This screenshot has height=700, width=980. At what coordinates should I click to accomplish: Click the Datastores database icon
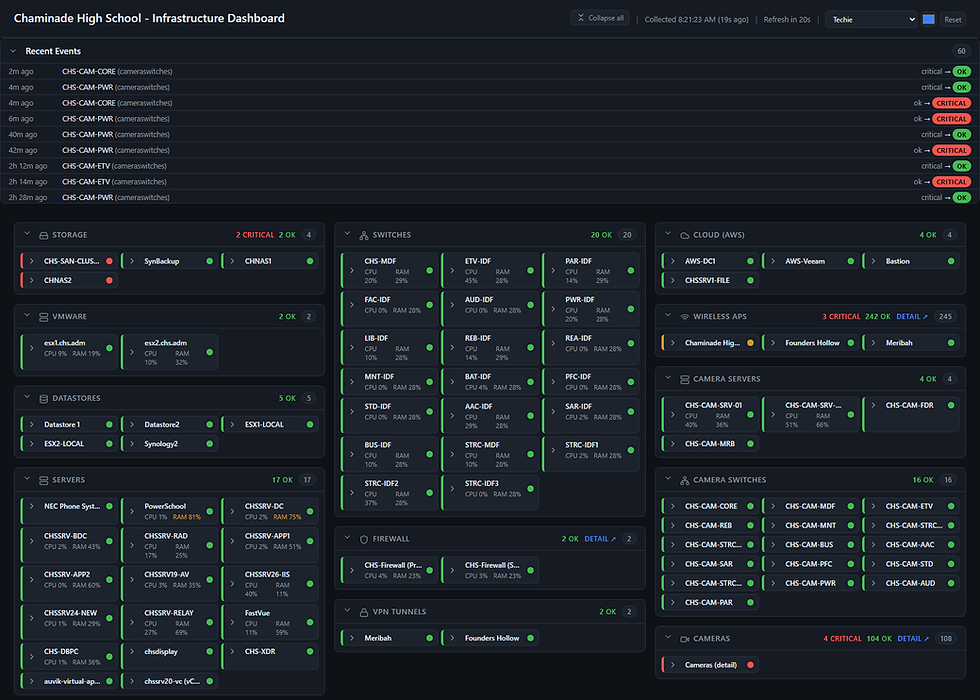[x=44, y=399]
